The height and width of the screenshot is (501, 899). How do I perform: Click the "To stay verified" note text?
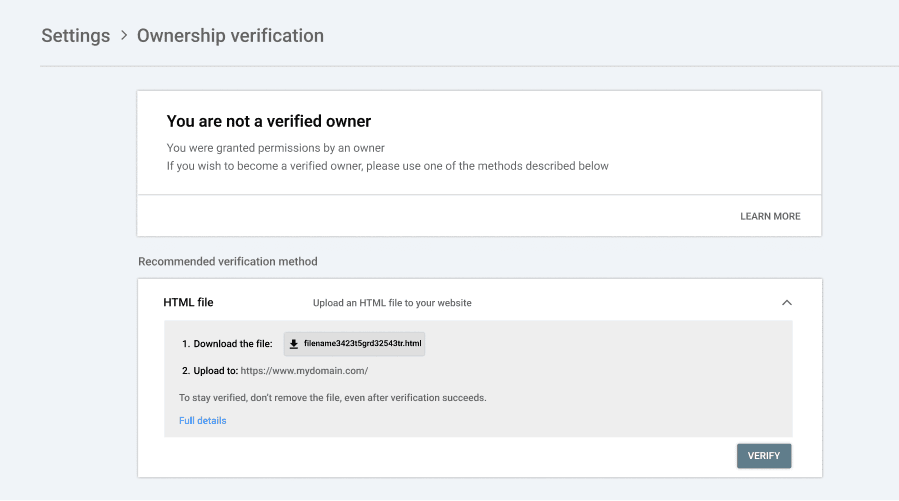coord(333,398)
